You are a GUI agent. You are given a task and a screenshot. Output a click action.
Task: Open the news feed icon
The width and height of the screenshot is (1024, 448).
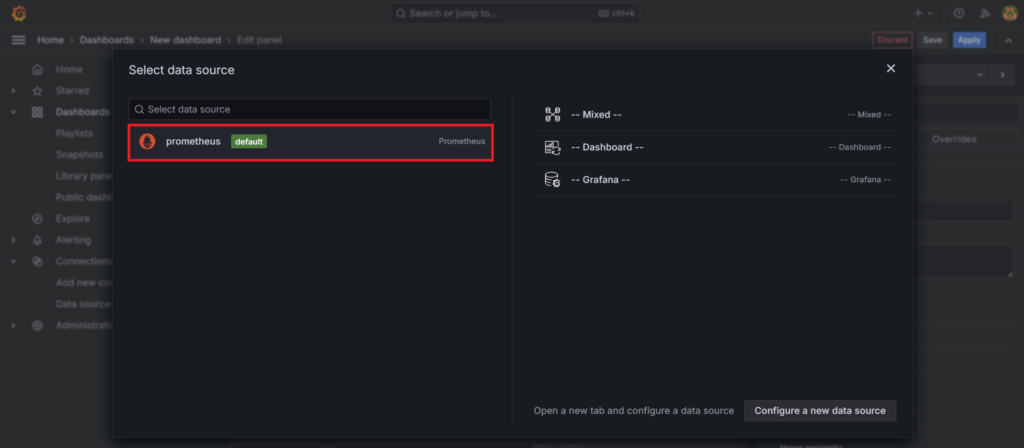pos(985,13)
